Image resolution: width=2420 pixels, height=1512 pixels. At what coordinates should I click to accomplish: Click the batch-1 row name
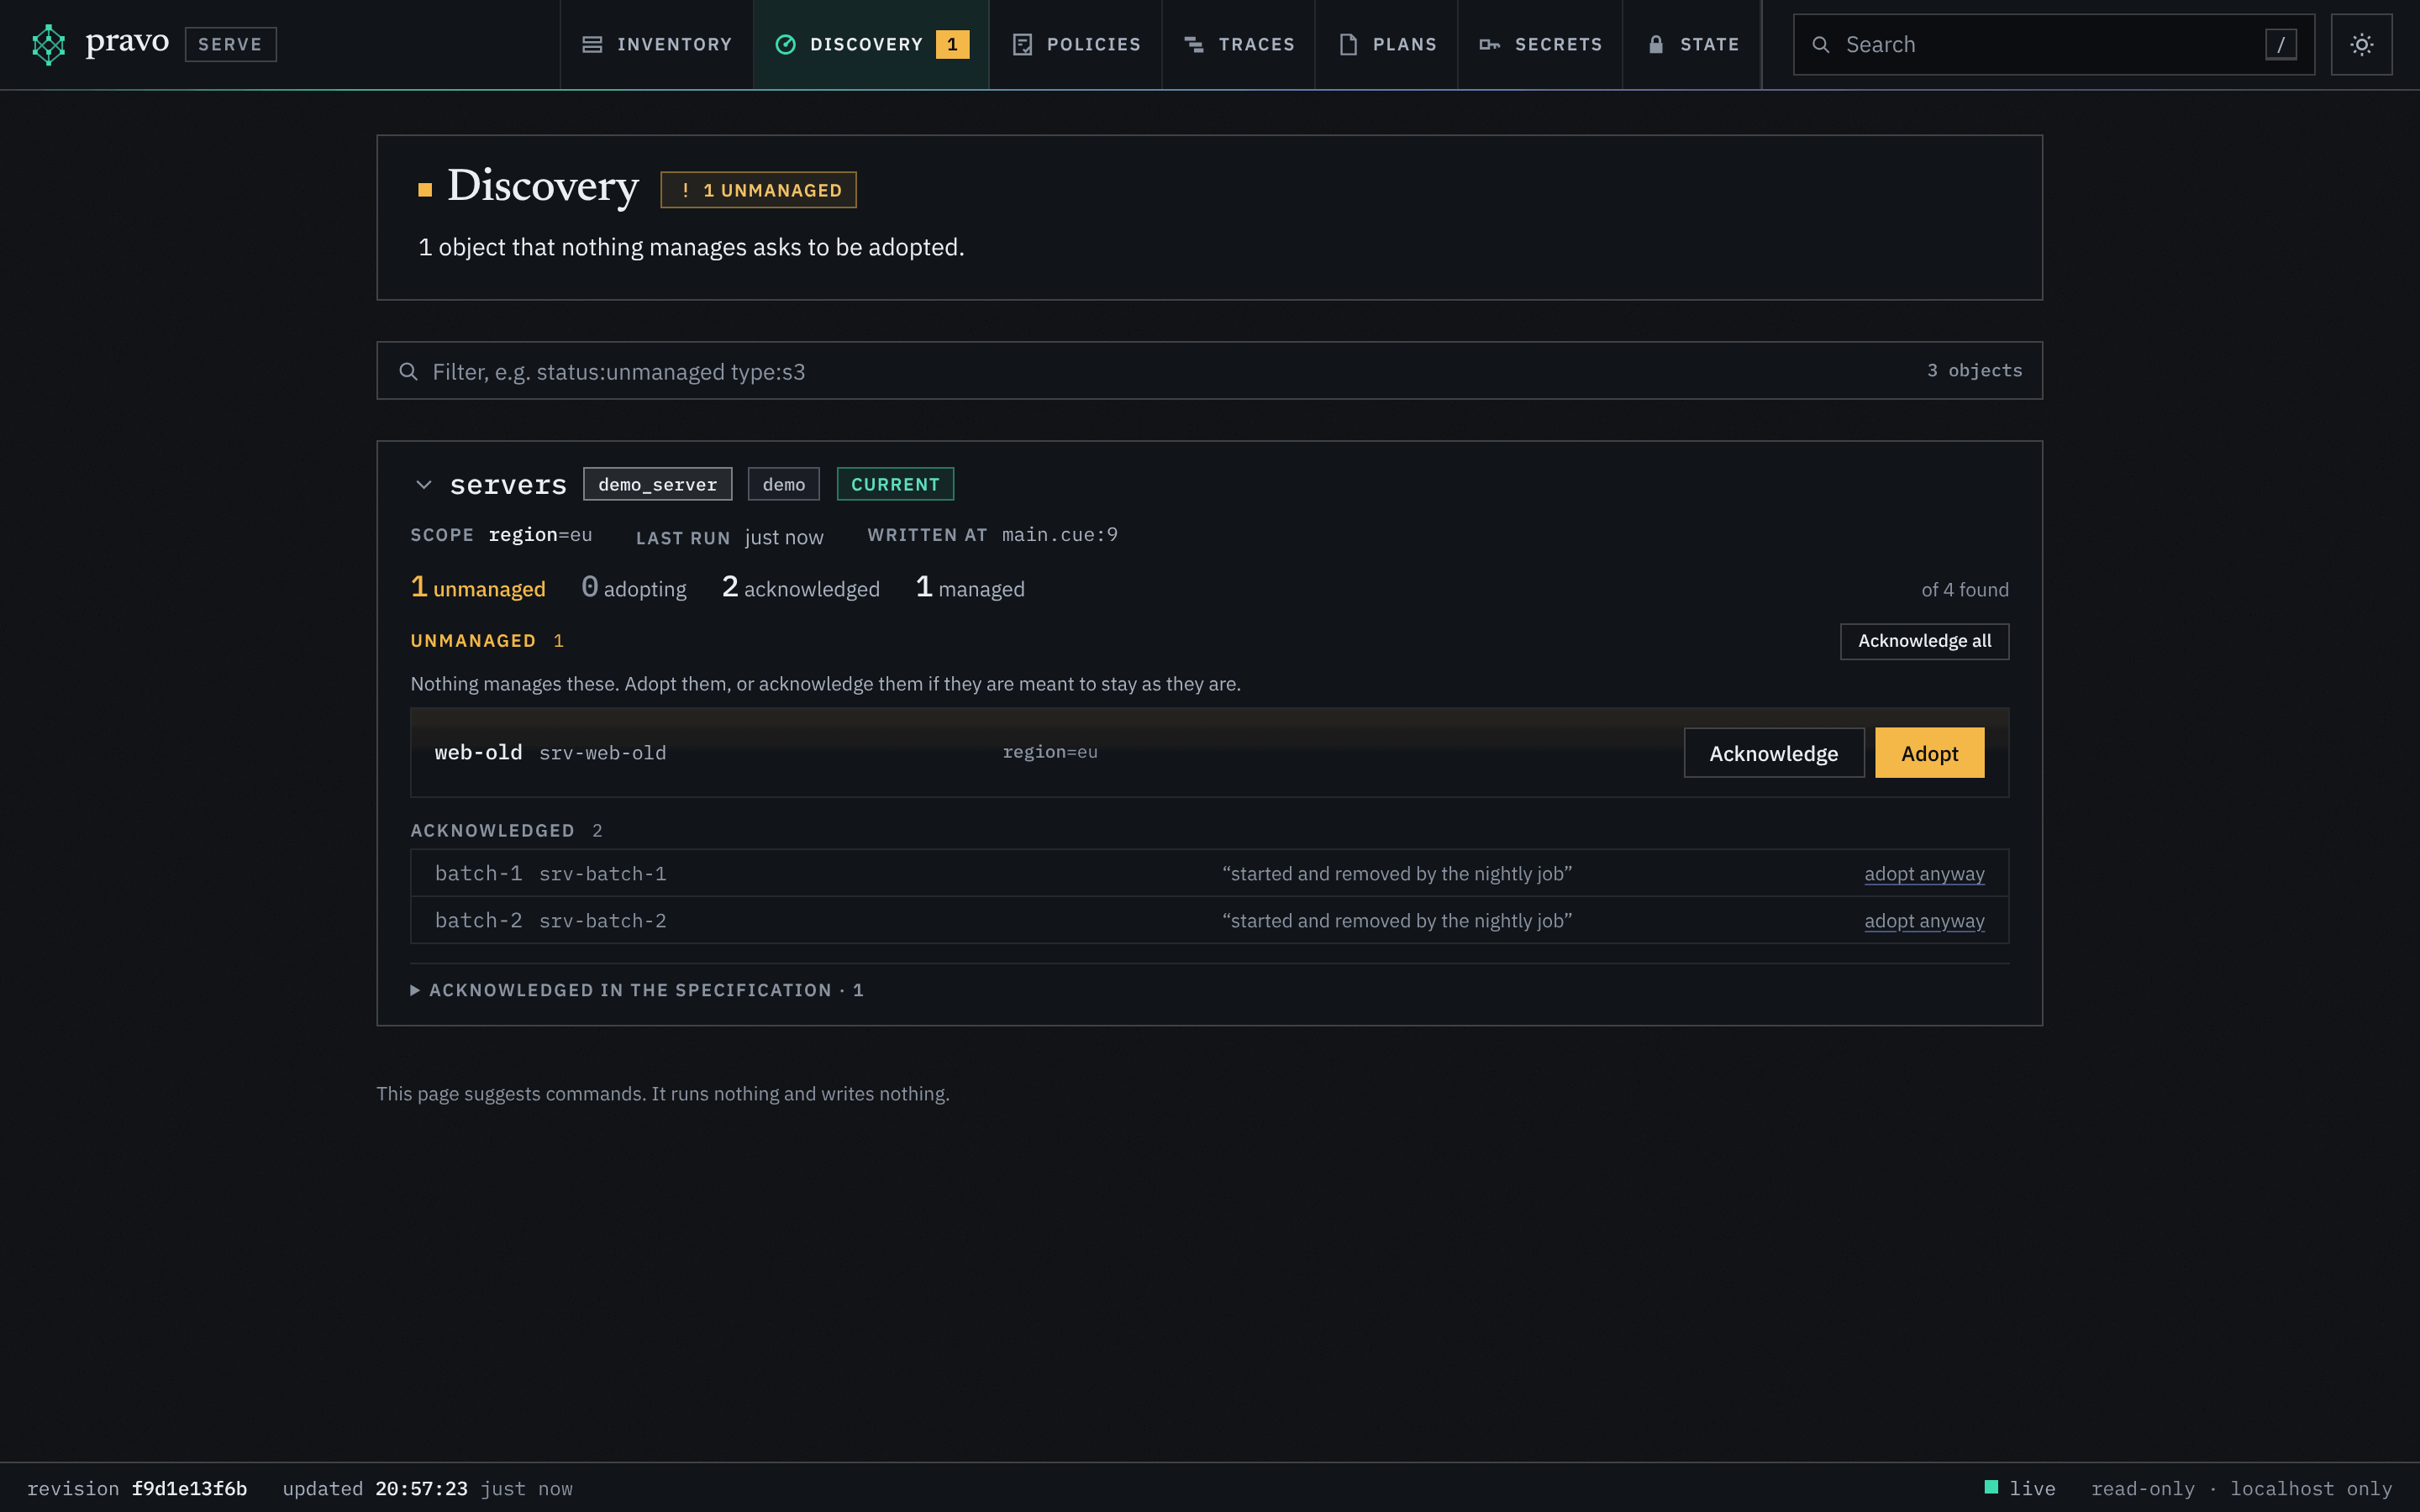tap(478, 873)
